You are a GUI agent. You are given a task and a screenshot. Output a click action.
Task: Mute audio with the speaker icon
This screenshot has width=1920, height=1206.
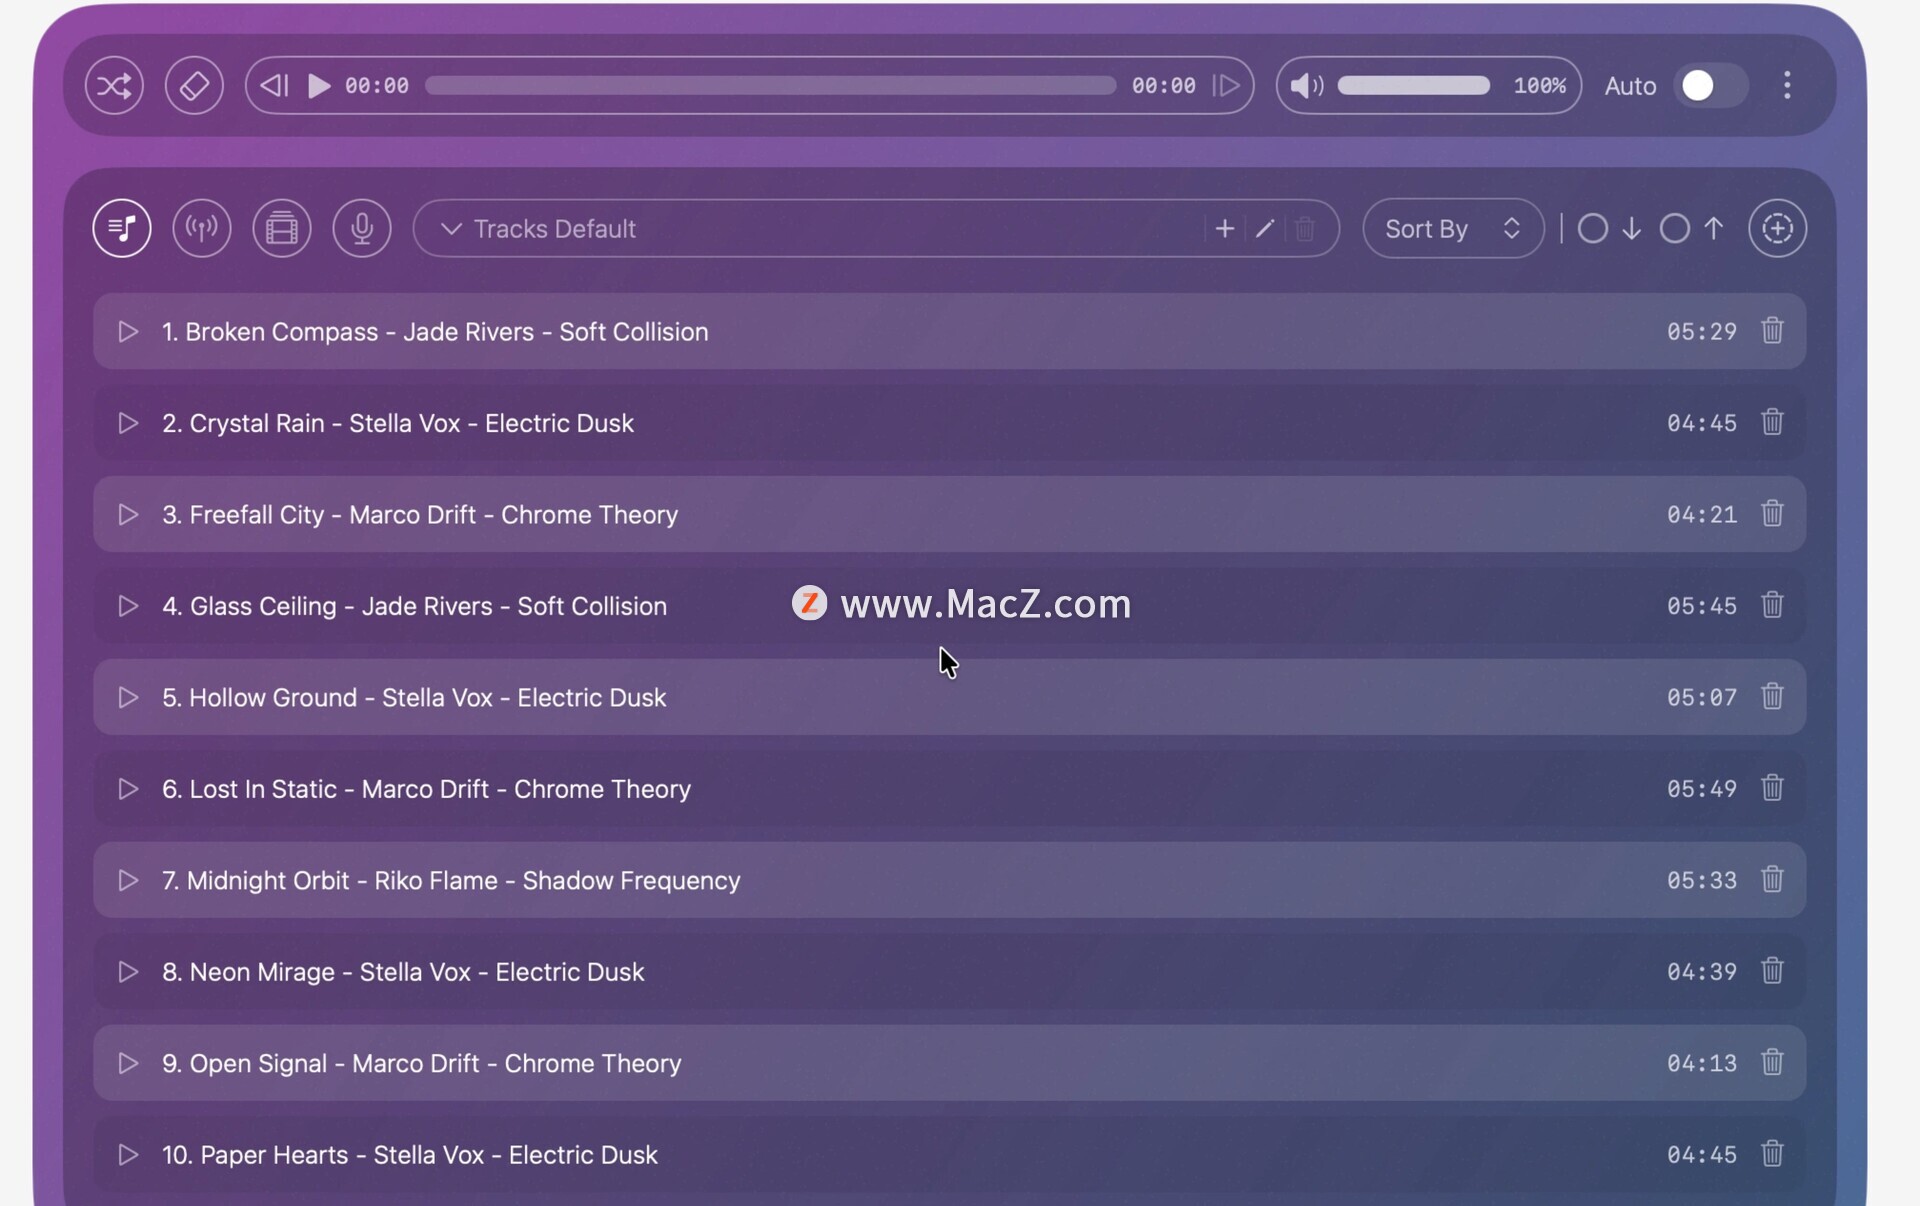pyautogui.click(x=1306, y=86)
